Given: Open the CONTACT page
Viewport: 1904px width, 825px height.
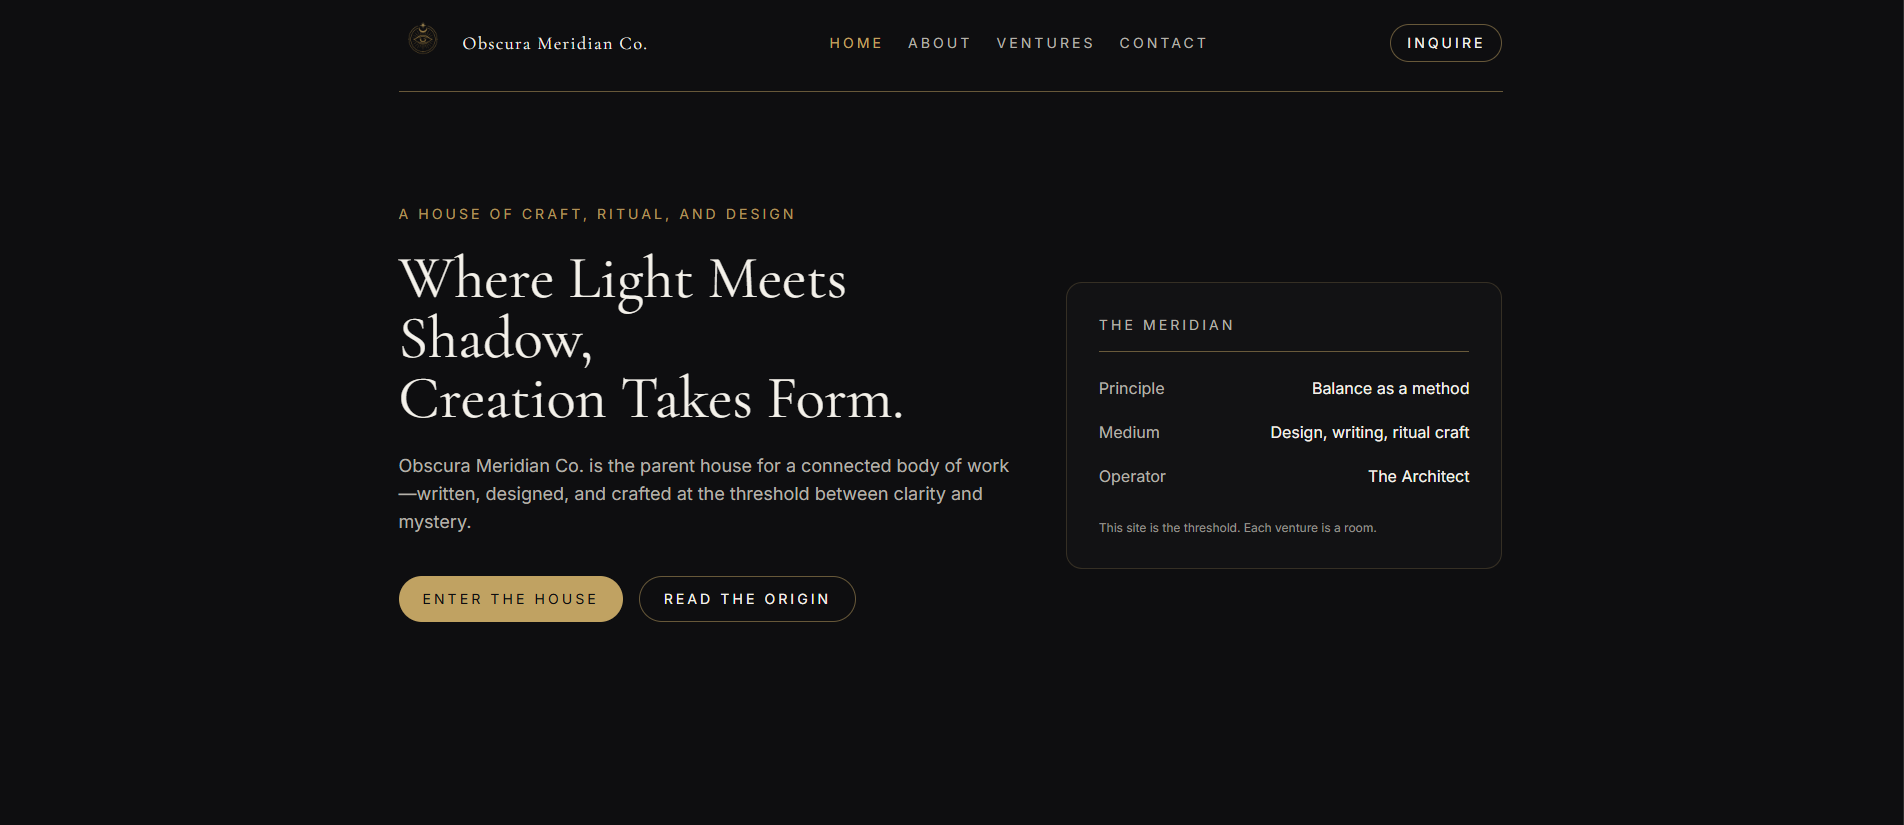Looking at the screenshot, I should click(x=1163, y=43).
